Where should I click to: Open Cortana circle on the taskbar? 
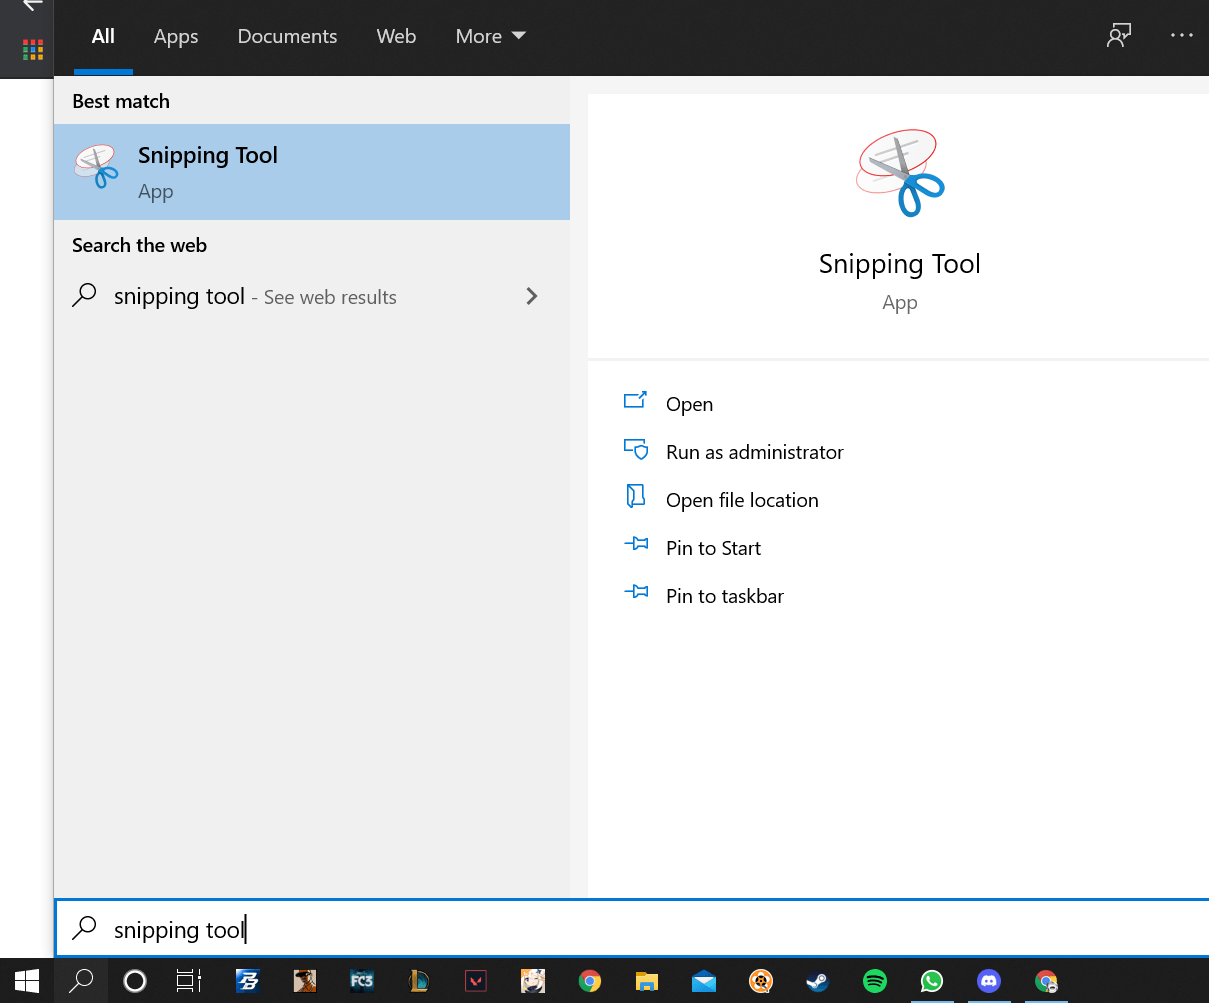click(134, 981)
